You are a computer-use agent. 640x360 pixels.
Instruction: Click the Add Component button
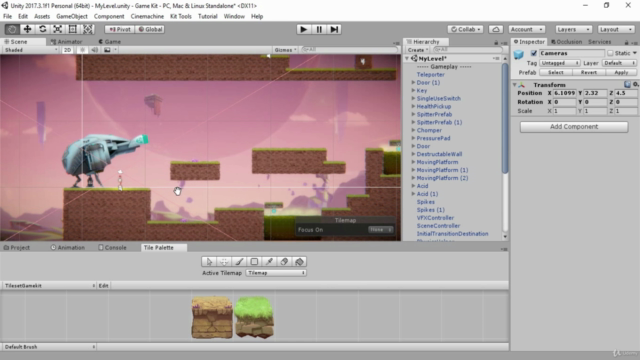point(574,127)
